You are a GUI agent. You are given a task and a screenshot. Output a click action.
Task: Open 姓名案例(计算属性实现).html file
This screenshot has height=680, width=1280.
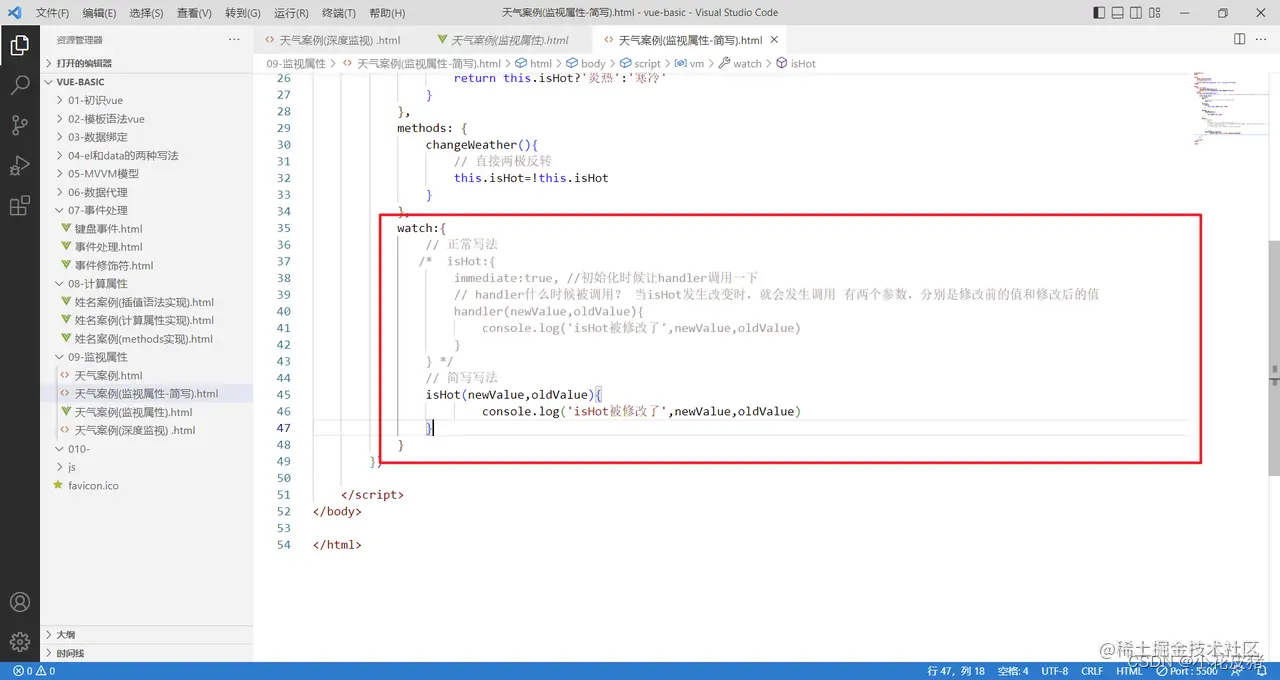146,320
